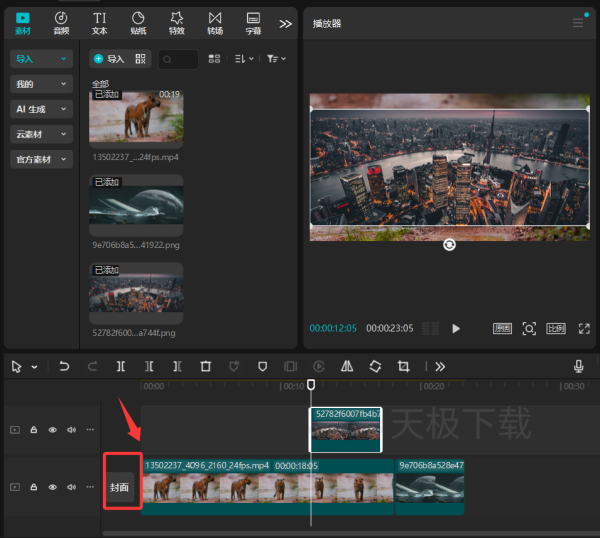This screenshot has width=600, height=538.
Task: Switch media list to grid view
Action: [x=214, y=59]
